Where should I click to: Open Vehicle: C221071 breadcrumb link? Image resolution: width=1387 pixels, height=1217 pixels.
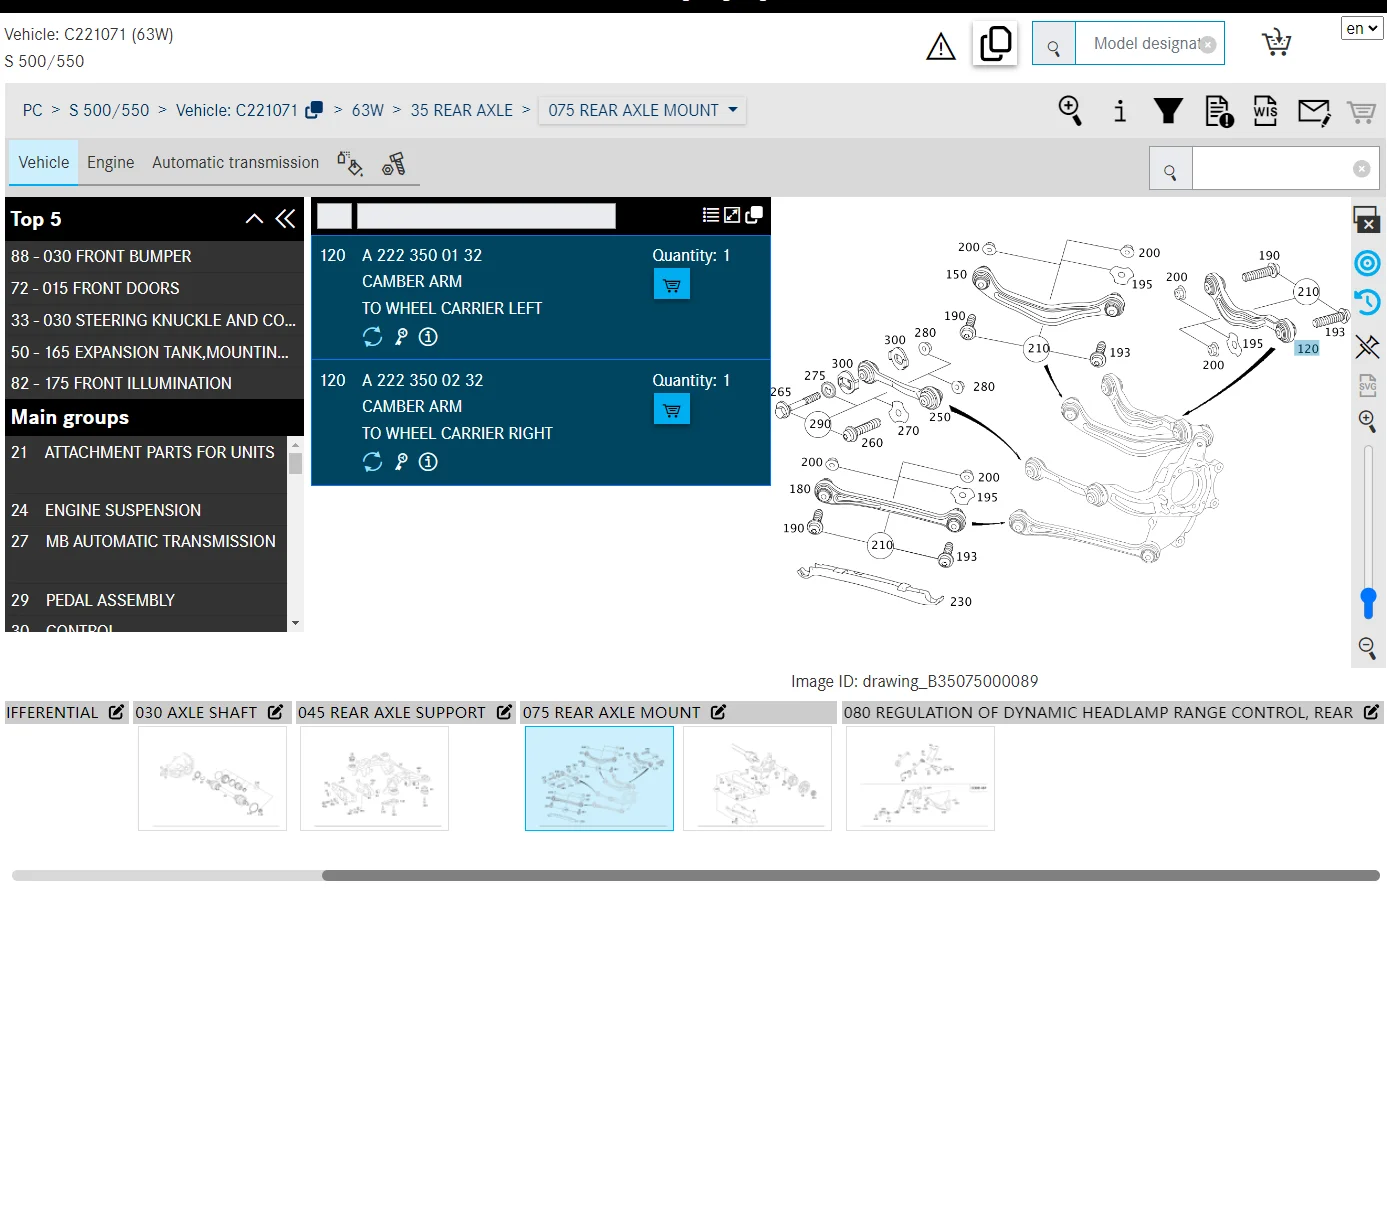(237, 110)
